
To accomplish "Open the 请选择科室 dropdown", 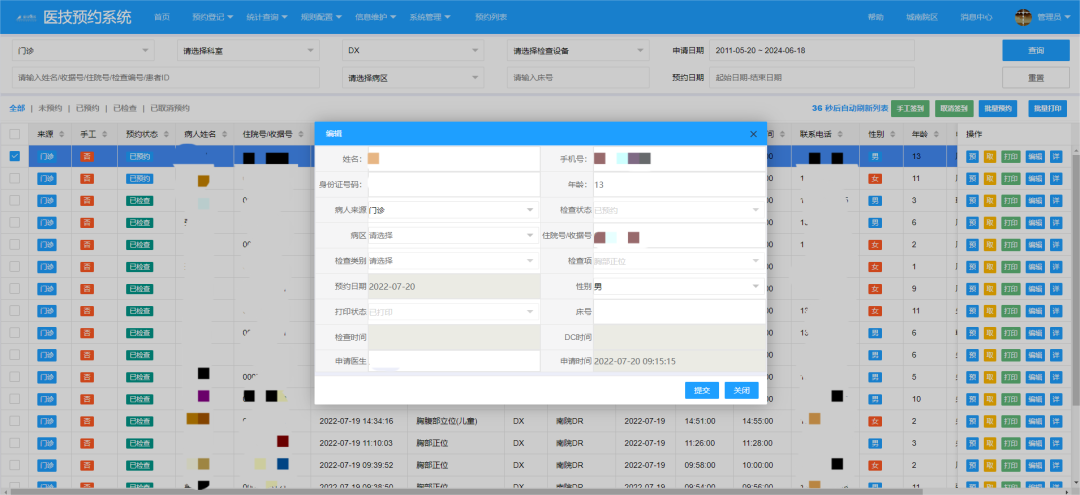I will pos(249,50).
